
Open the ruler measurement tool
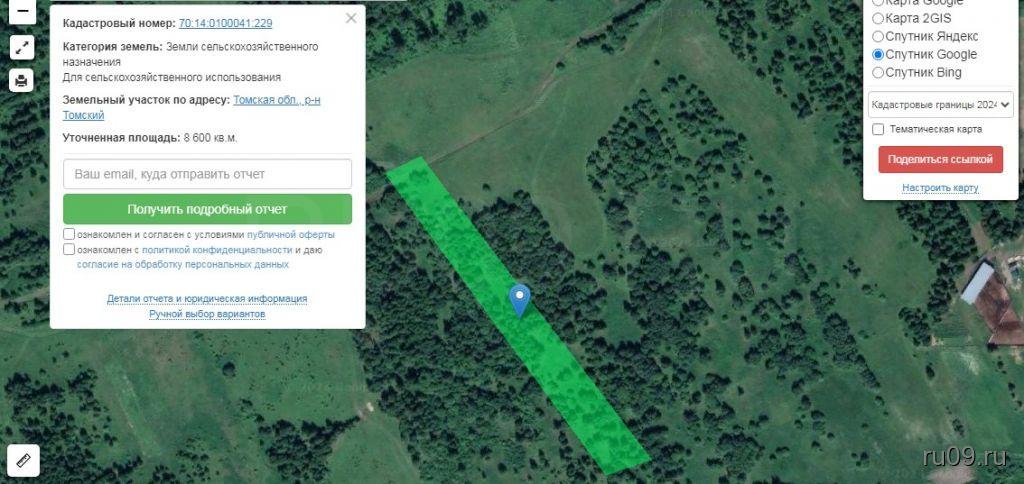24,460
